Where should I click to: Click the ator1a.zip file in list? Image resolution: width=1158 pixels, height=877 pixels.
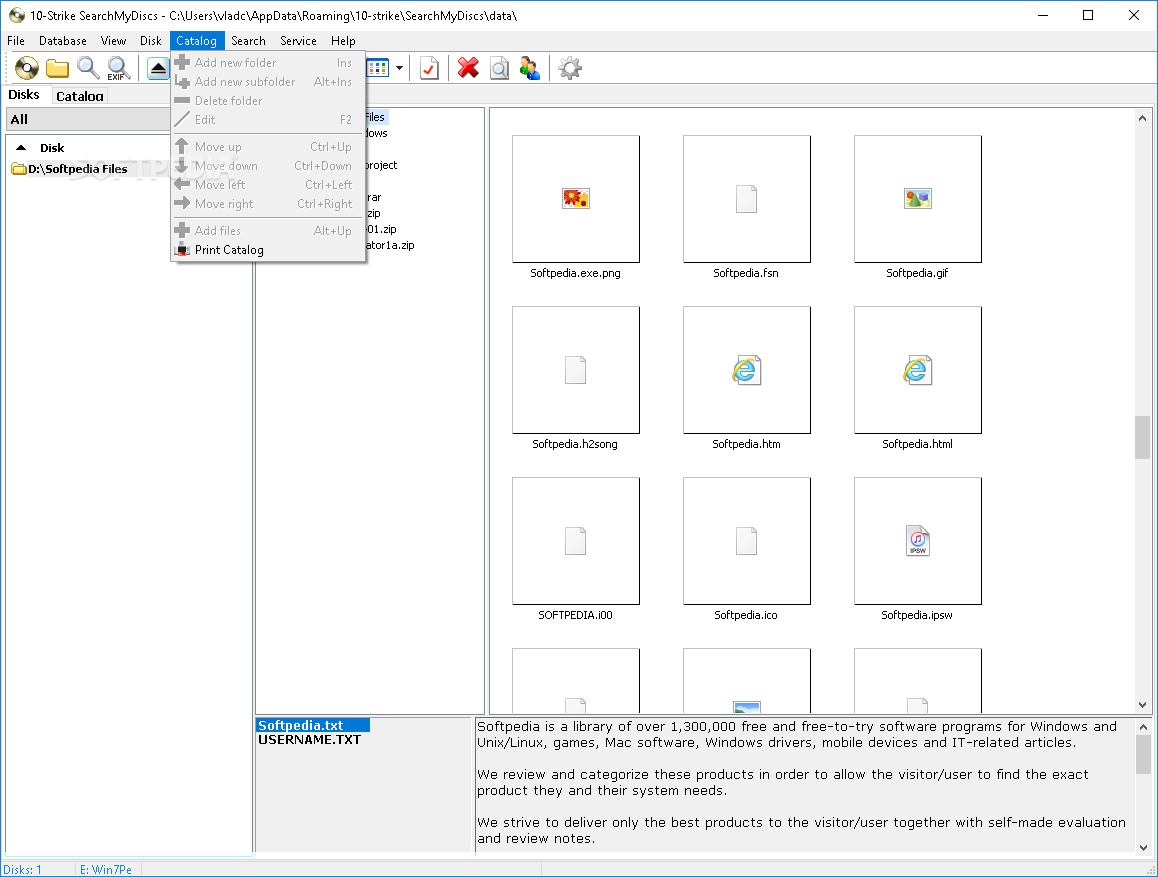[x=390, y=245]
